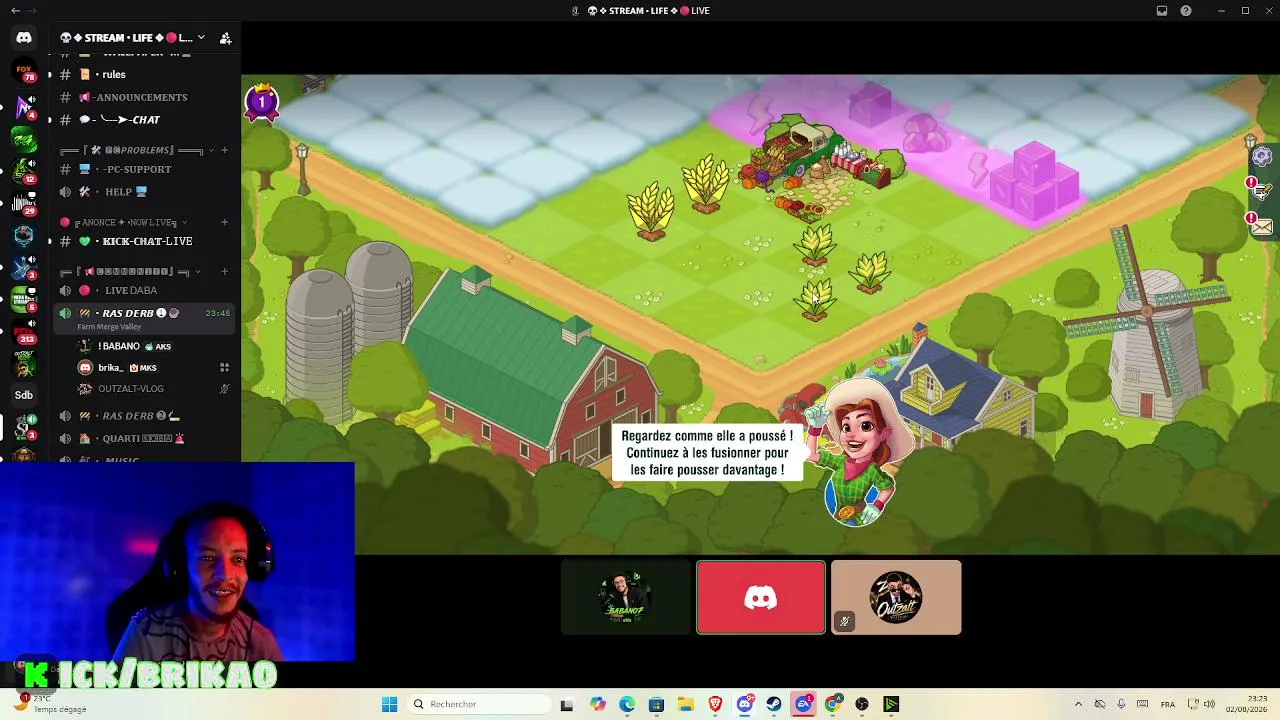Open Microsoft Edge from the taskbar

[627, 704]
